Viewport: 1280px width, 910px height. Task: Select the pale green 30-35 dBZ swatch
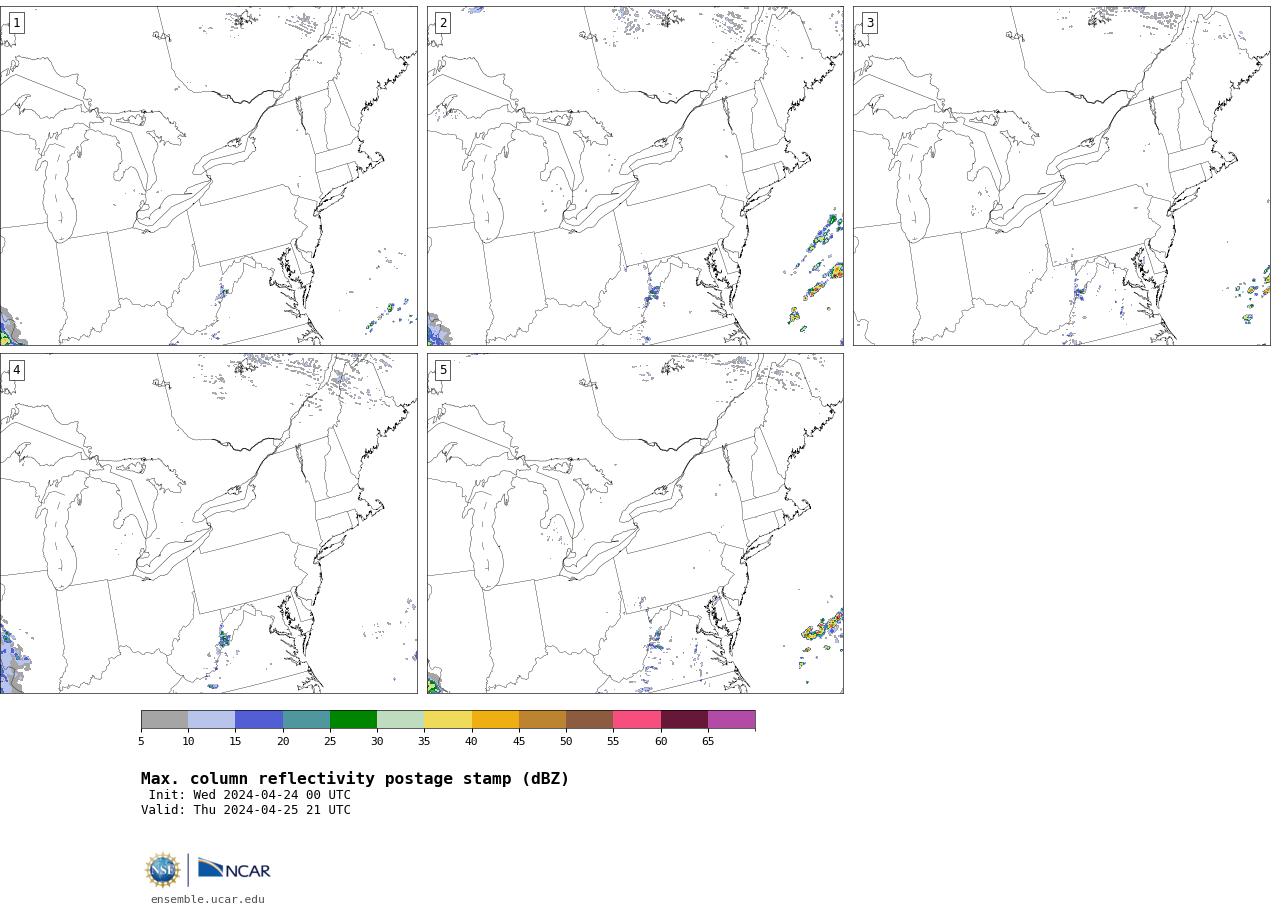[x=401, y=720]
